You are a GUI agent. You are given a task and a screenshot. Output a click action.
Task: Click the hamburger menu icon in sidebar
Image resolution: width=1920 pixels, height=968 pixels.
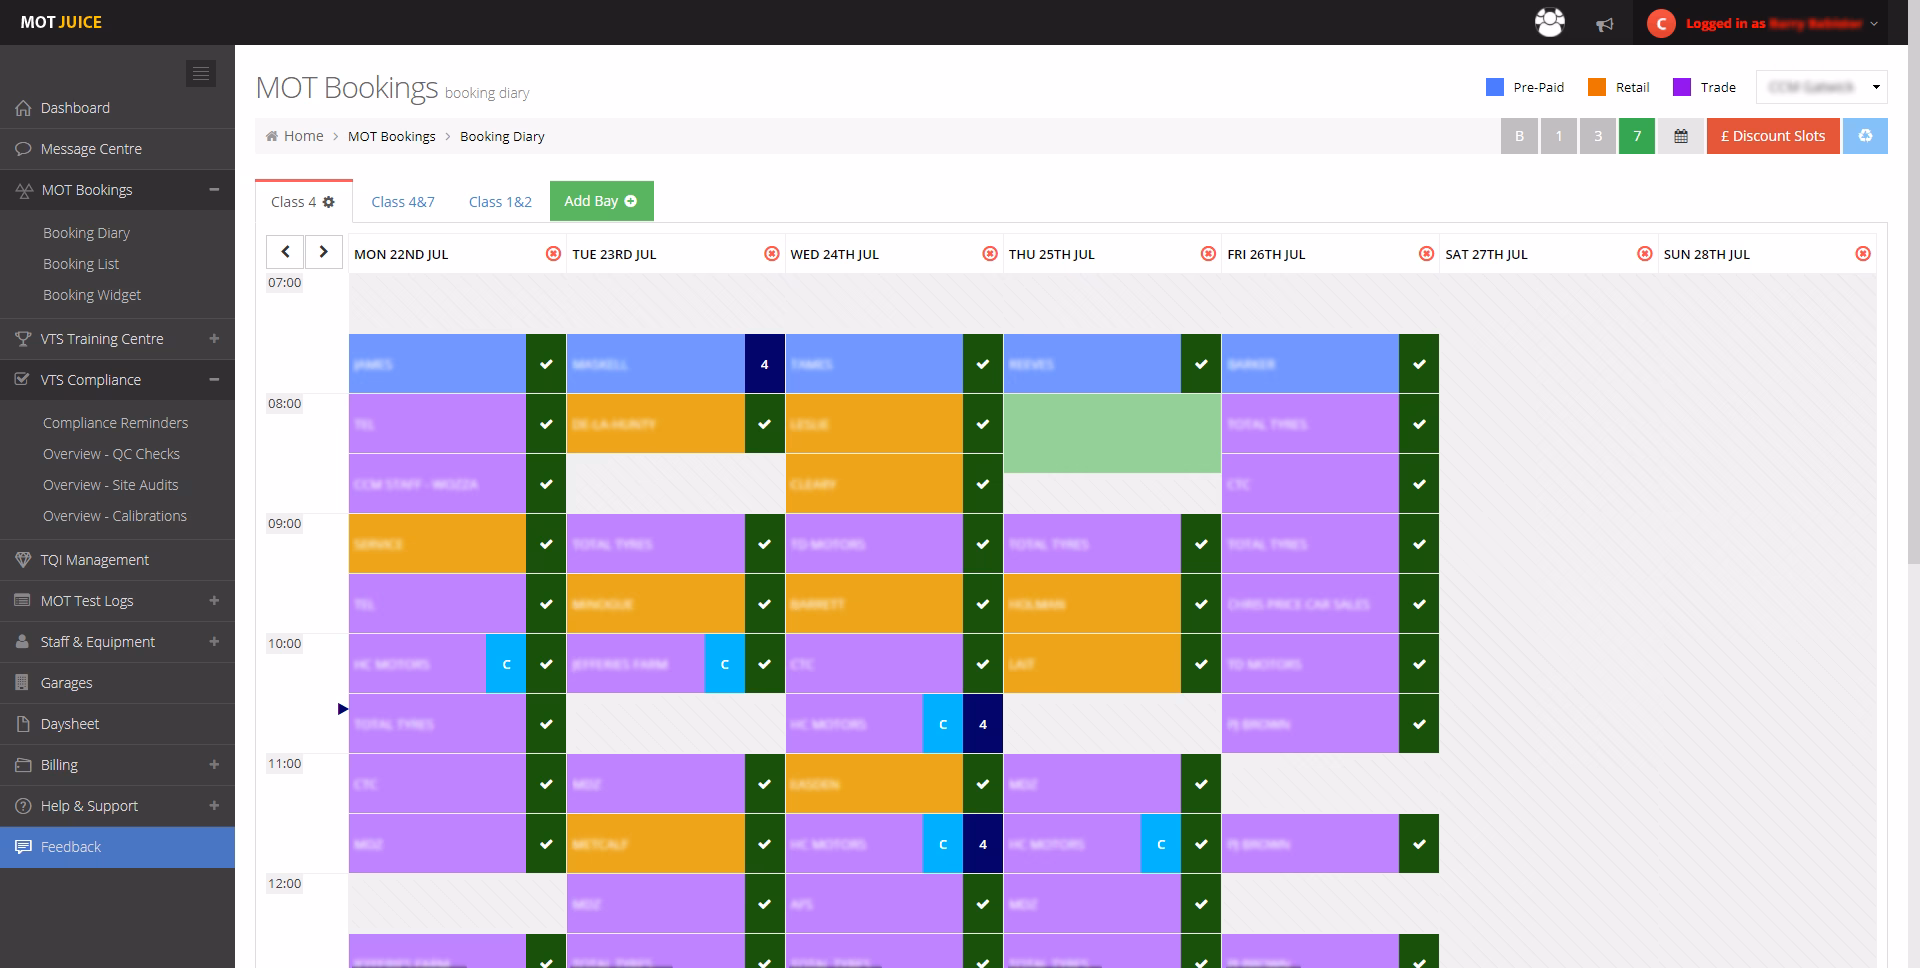pyautogui.click(x=201, y=73)
